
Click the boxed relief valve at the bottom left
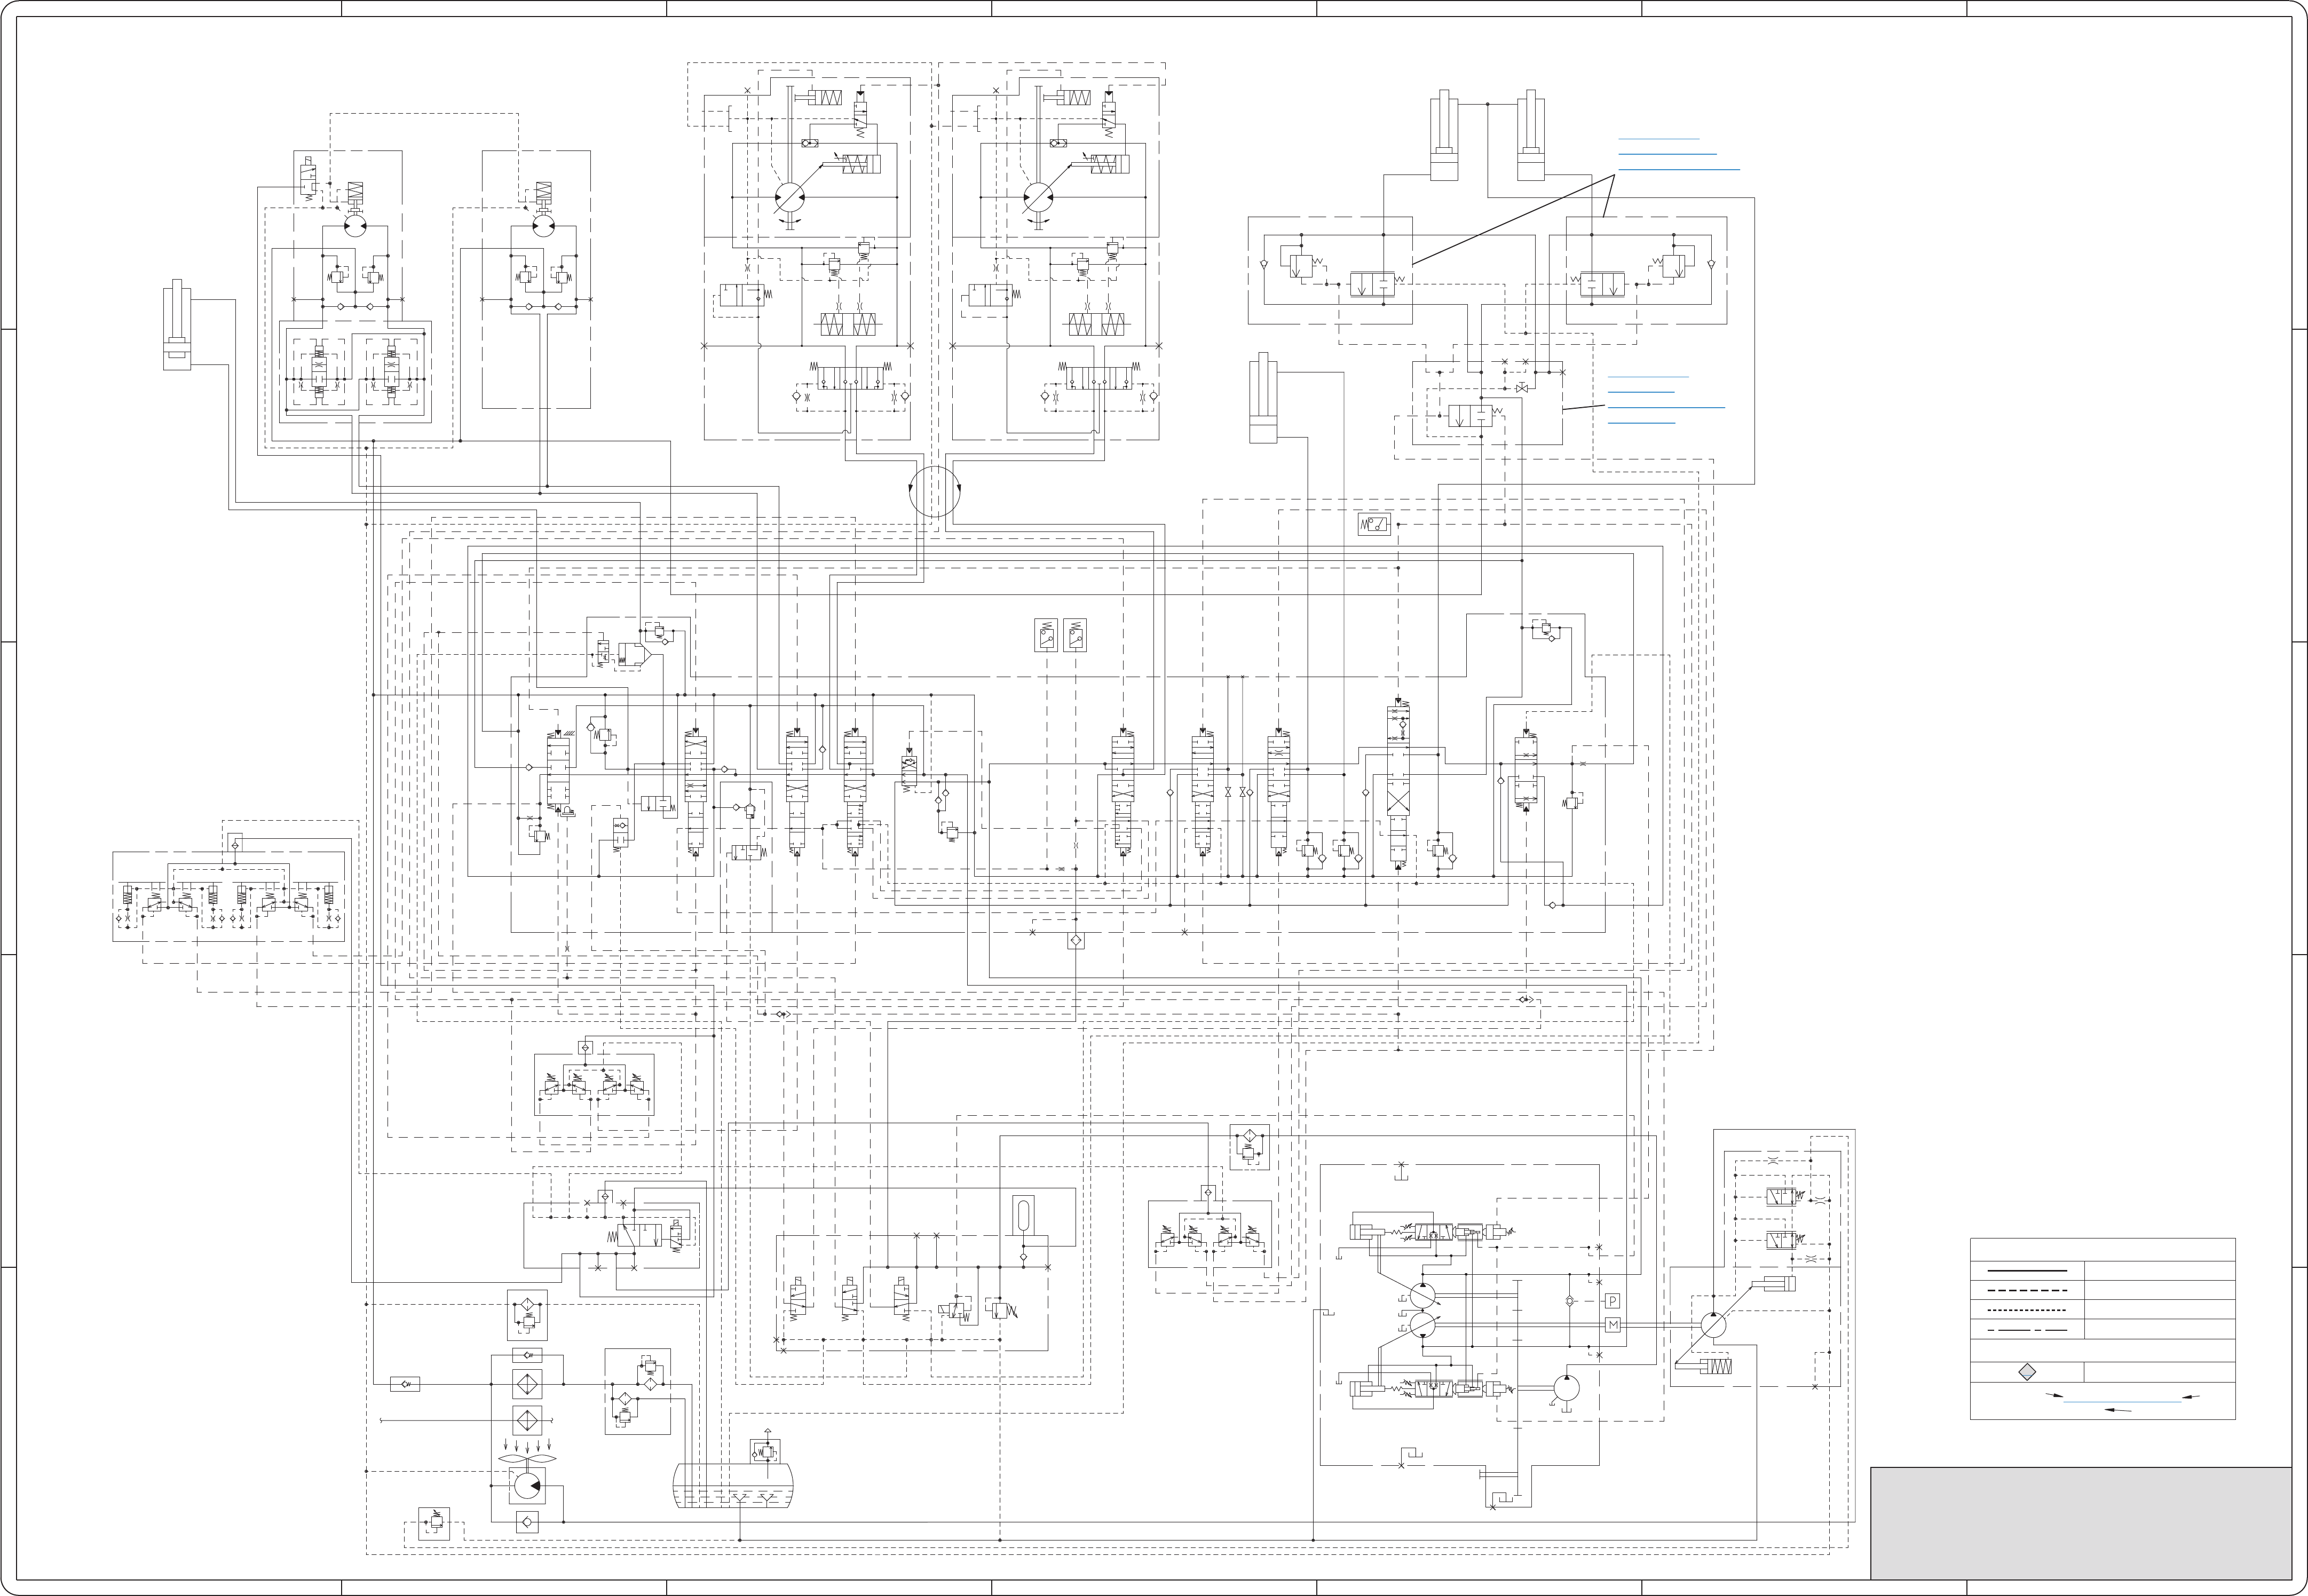click(x=434, y=1523)
